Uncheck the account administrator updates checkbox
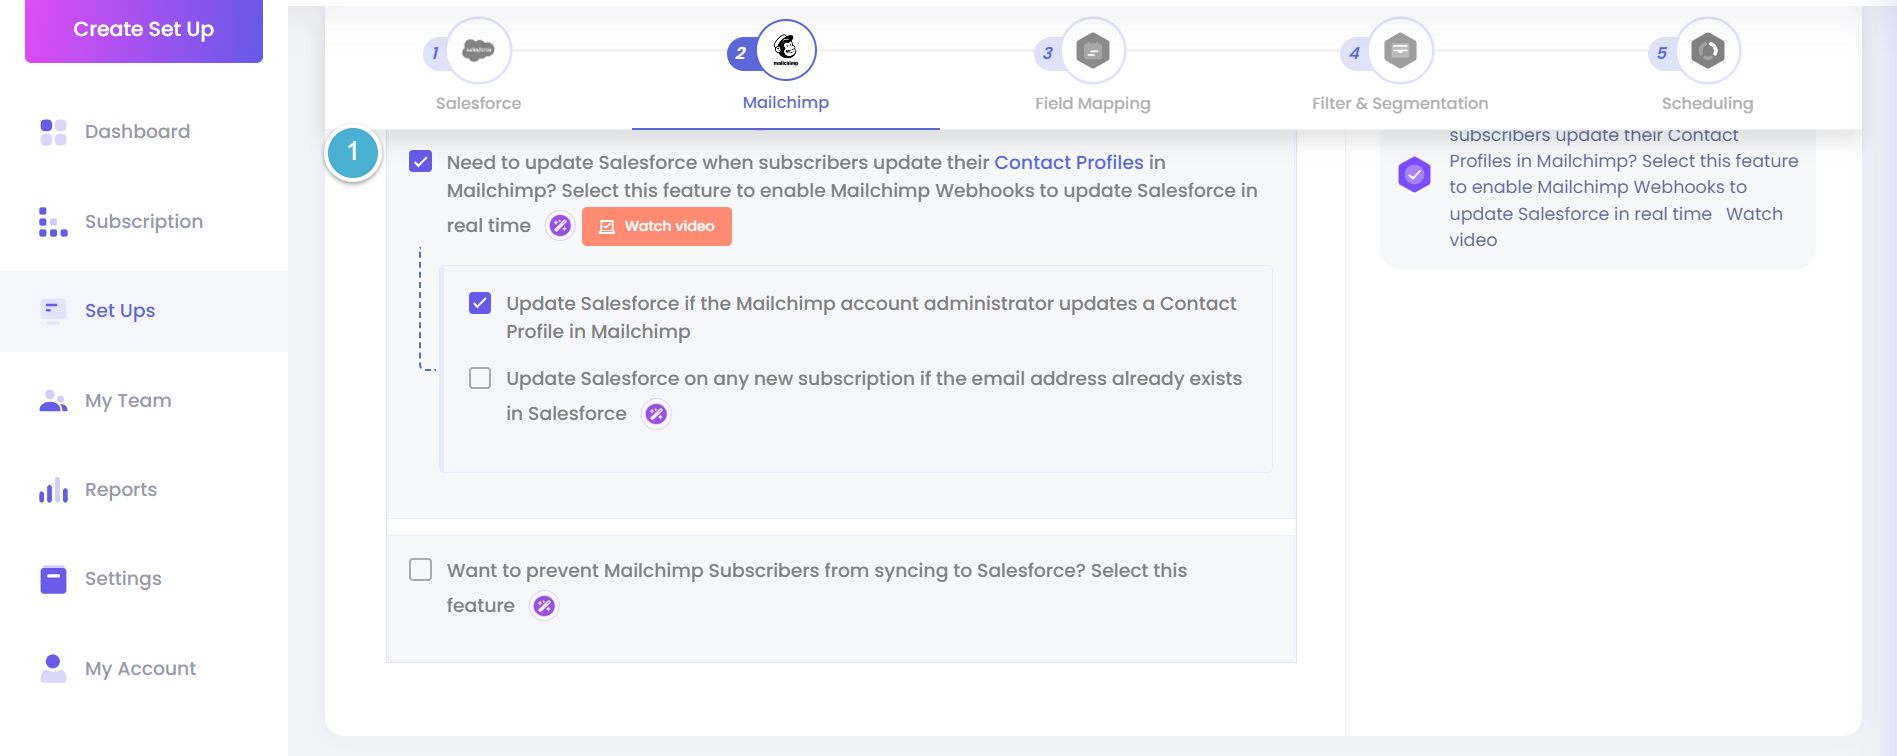Viewport: 1897px width, 756px height. pos(480,303)
